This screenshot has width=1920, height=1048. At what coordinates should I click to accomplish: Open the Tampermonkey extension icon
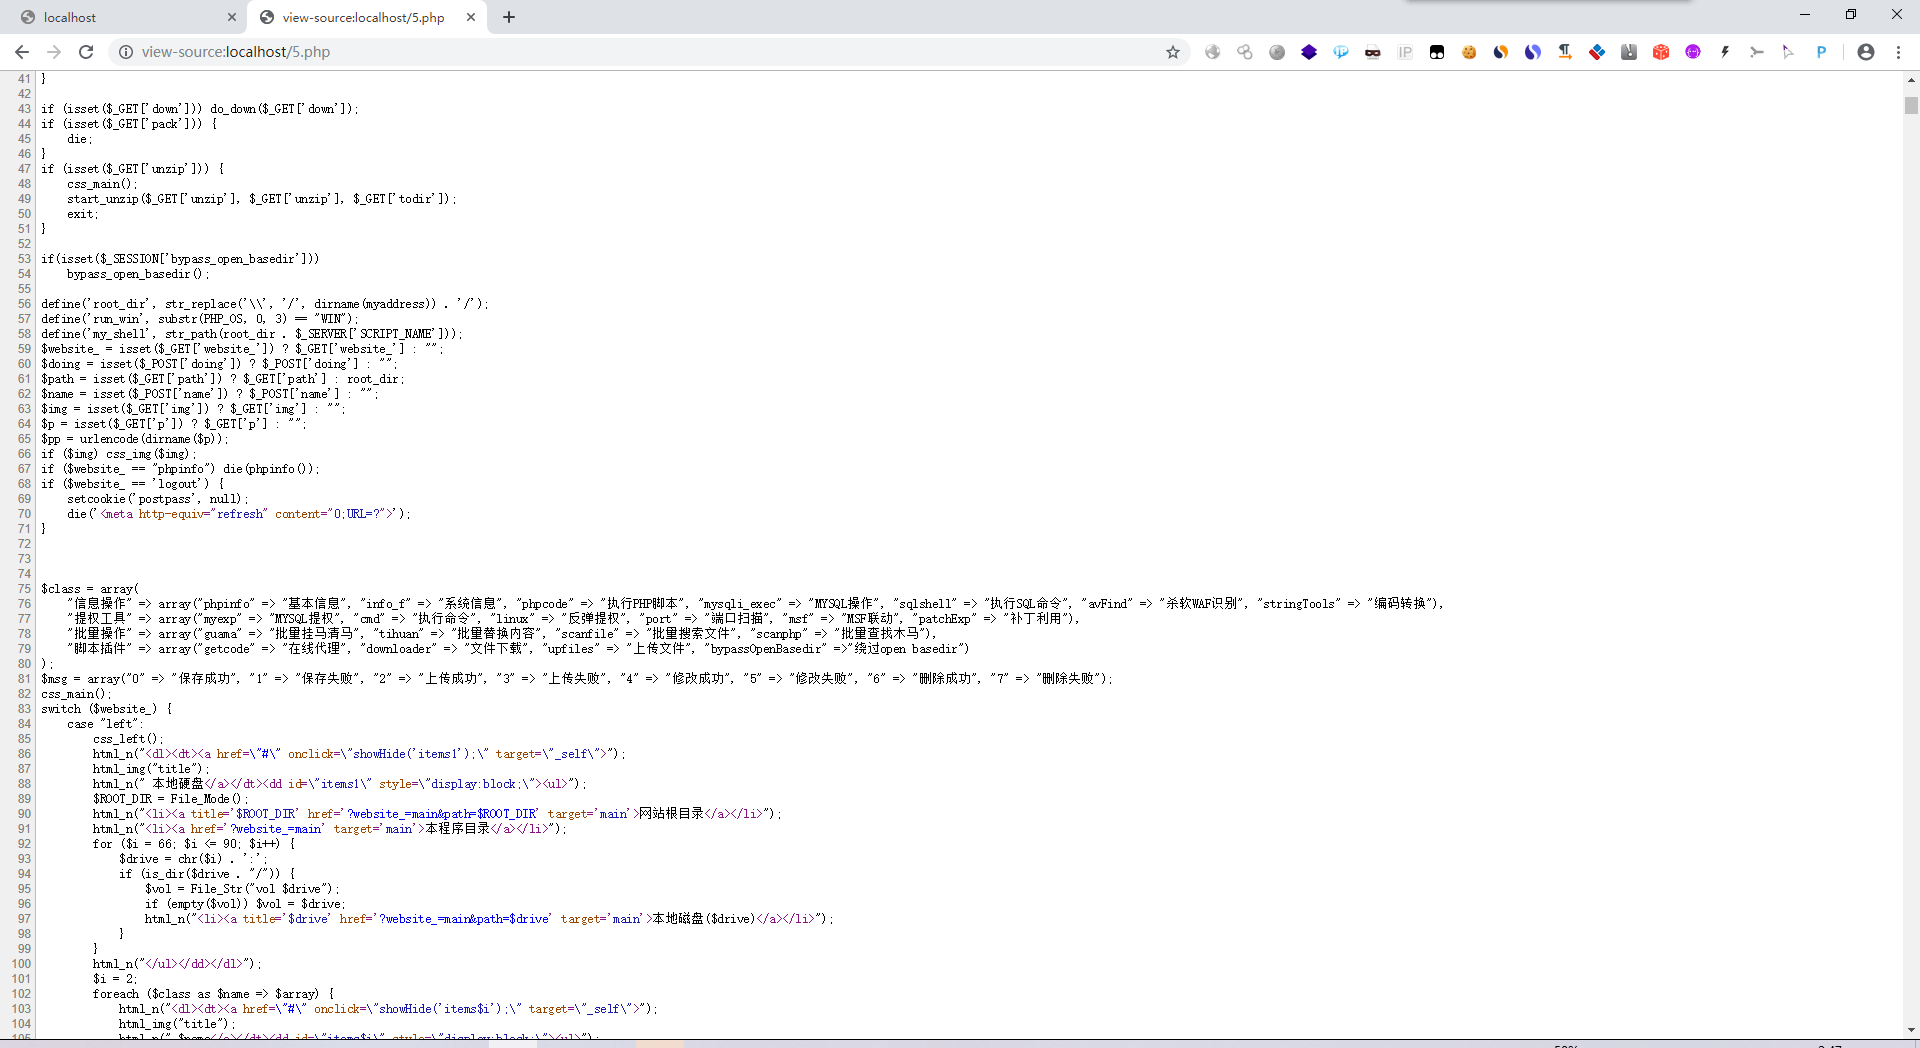tap(1437, 52)
